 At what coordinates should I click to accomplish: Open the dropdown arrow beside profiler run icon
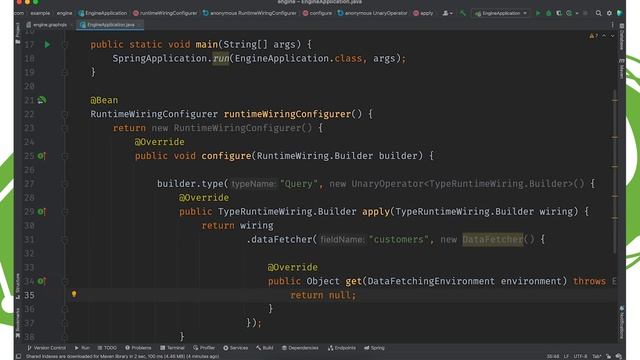click(x=577, y=13)
